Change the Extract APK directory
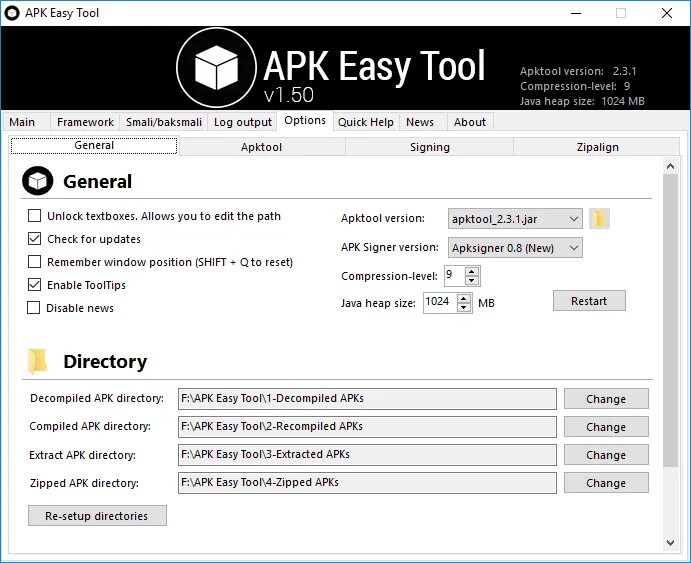 (606, 455)
